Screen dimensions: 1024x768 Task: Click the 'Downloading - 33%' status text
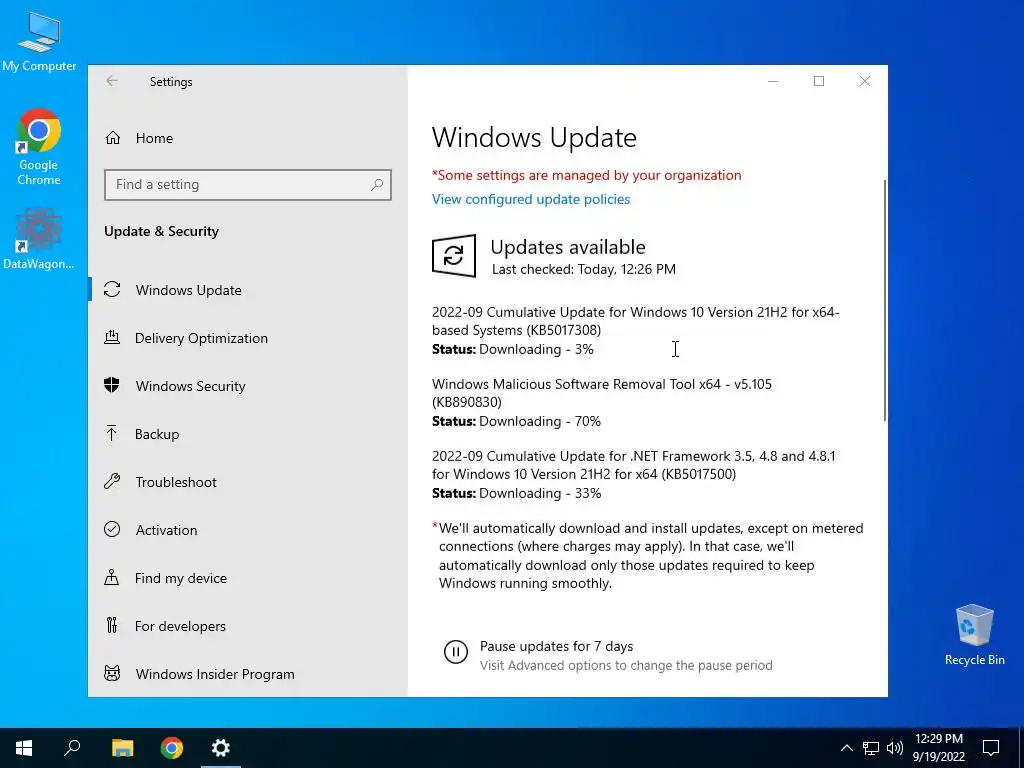click(540, 493)
